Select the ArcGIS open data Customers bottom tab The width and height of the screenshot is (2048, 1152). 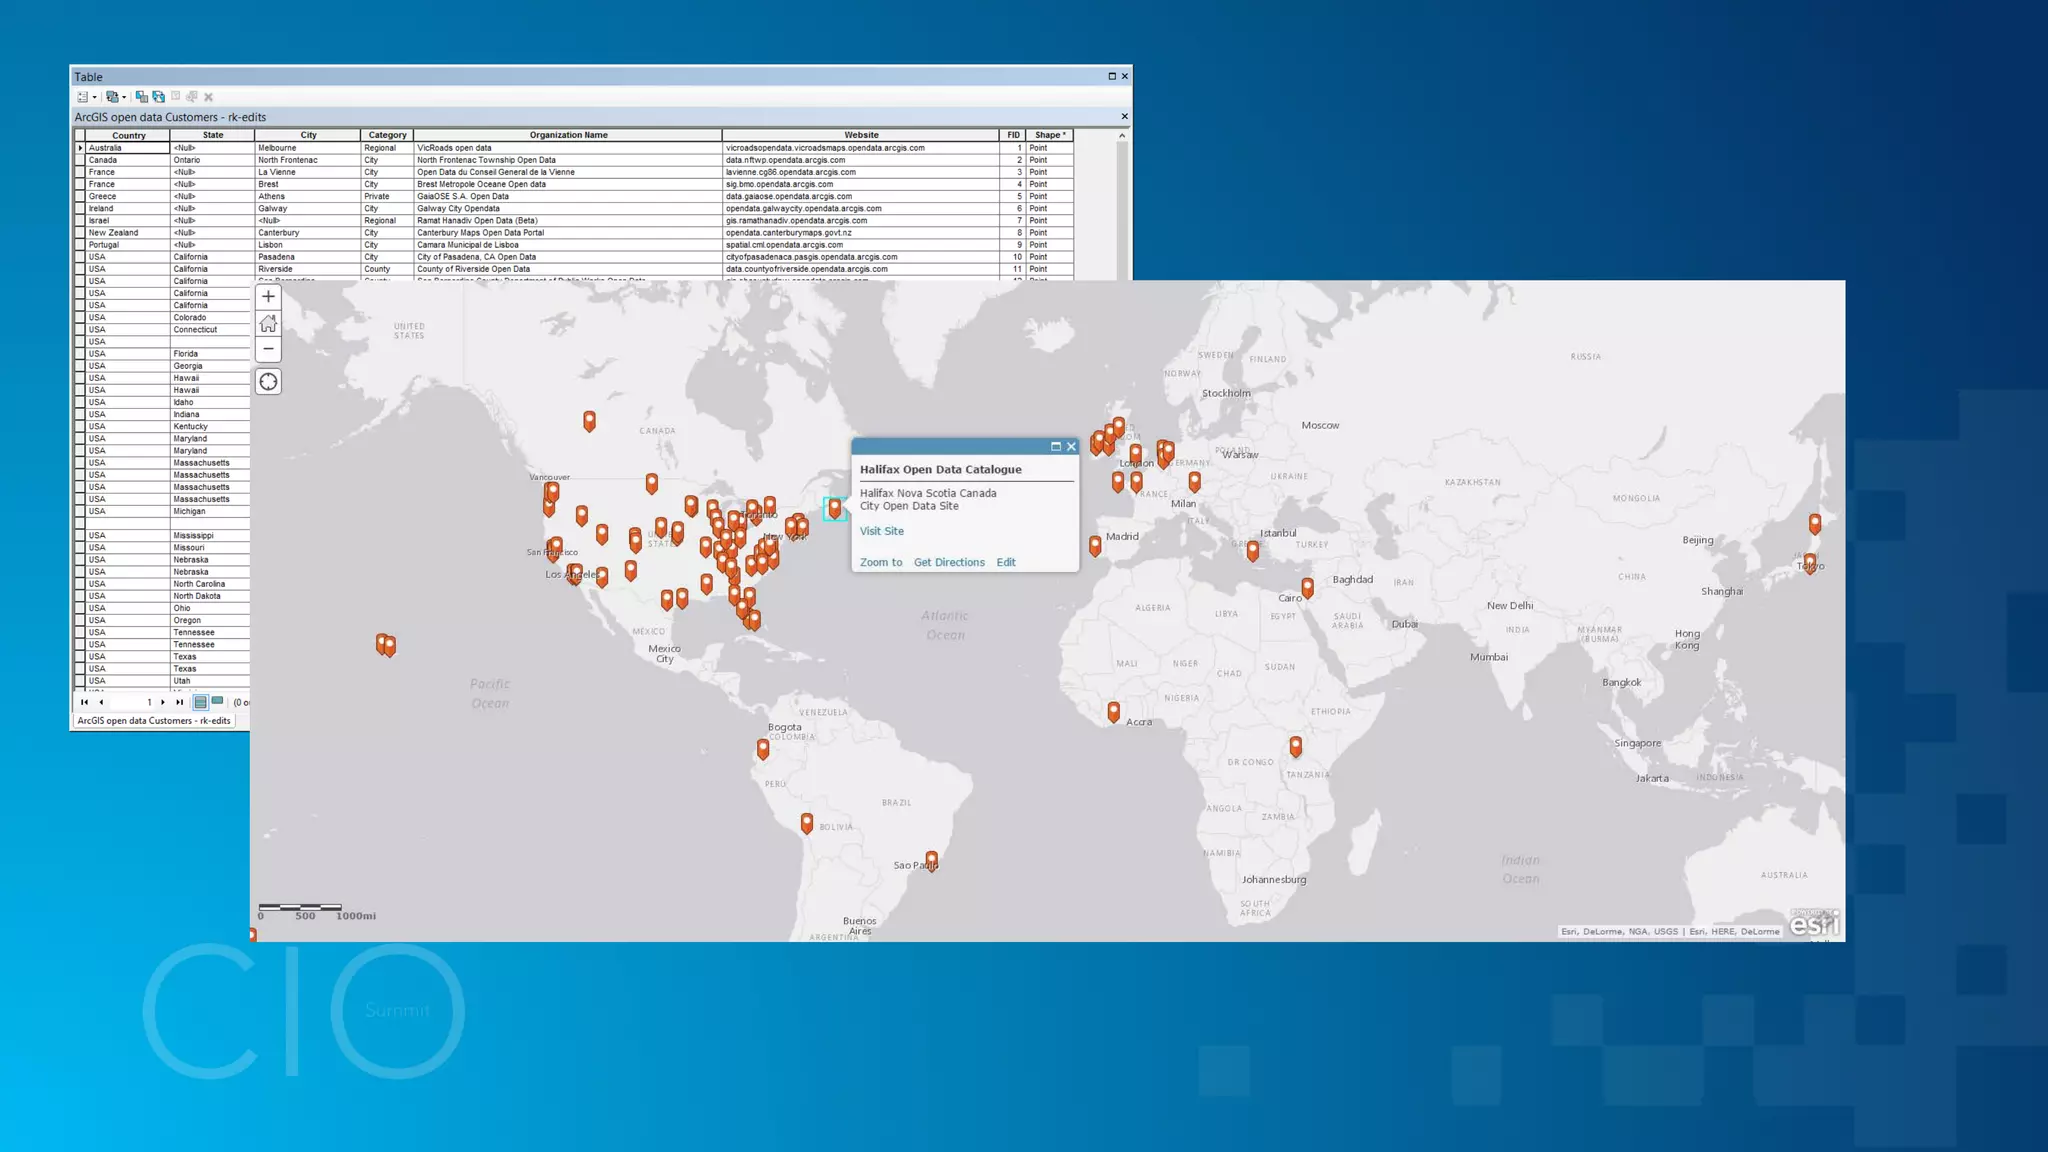(154, 721)
